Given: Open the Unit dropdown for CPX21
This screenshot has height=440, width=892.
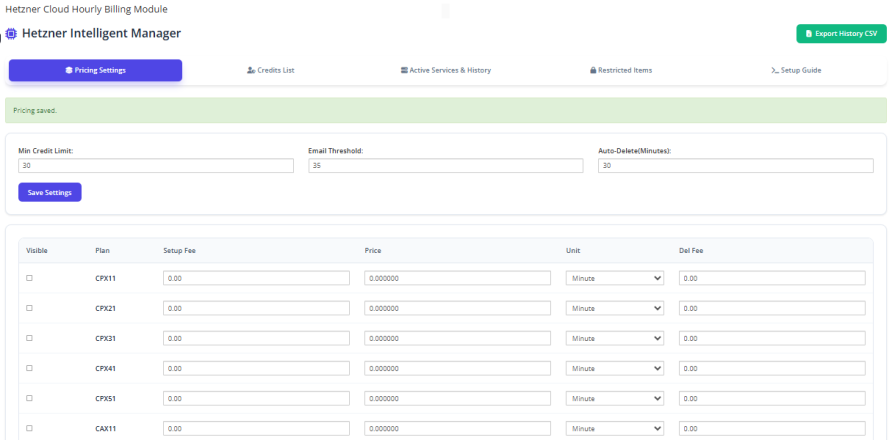Looking at the screenshot, I should pos(615,308).
